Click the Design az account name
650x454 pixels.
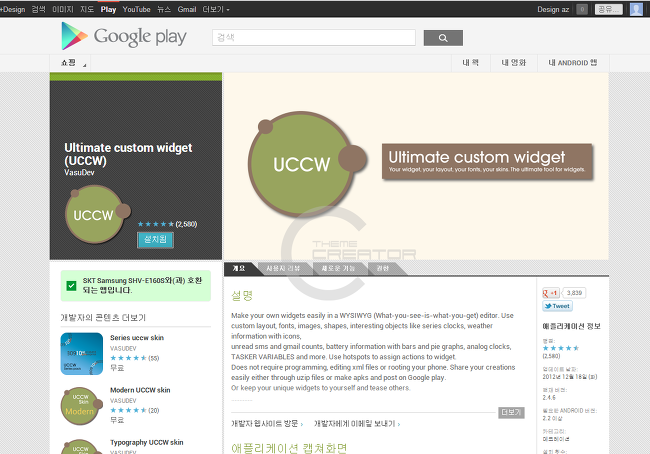[x=553, y=9]
